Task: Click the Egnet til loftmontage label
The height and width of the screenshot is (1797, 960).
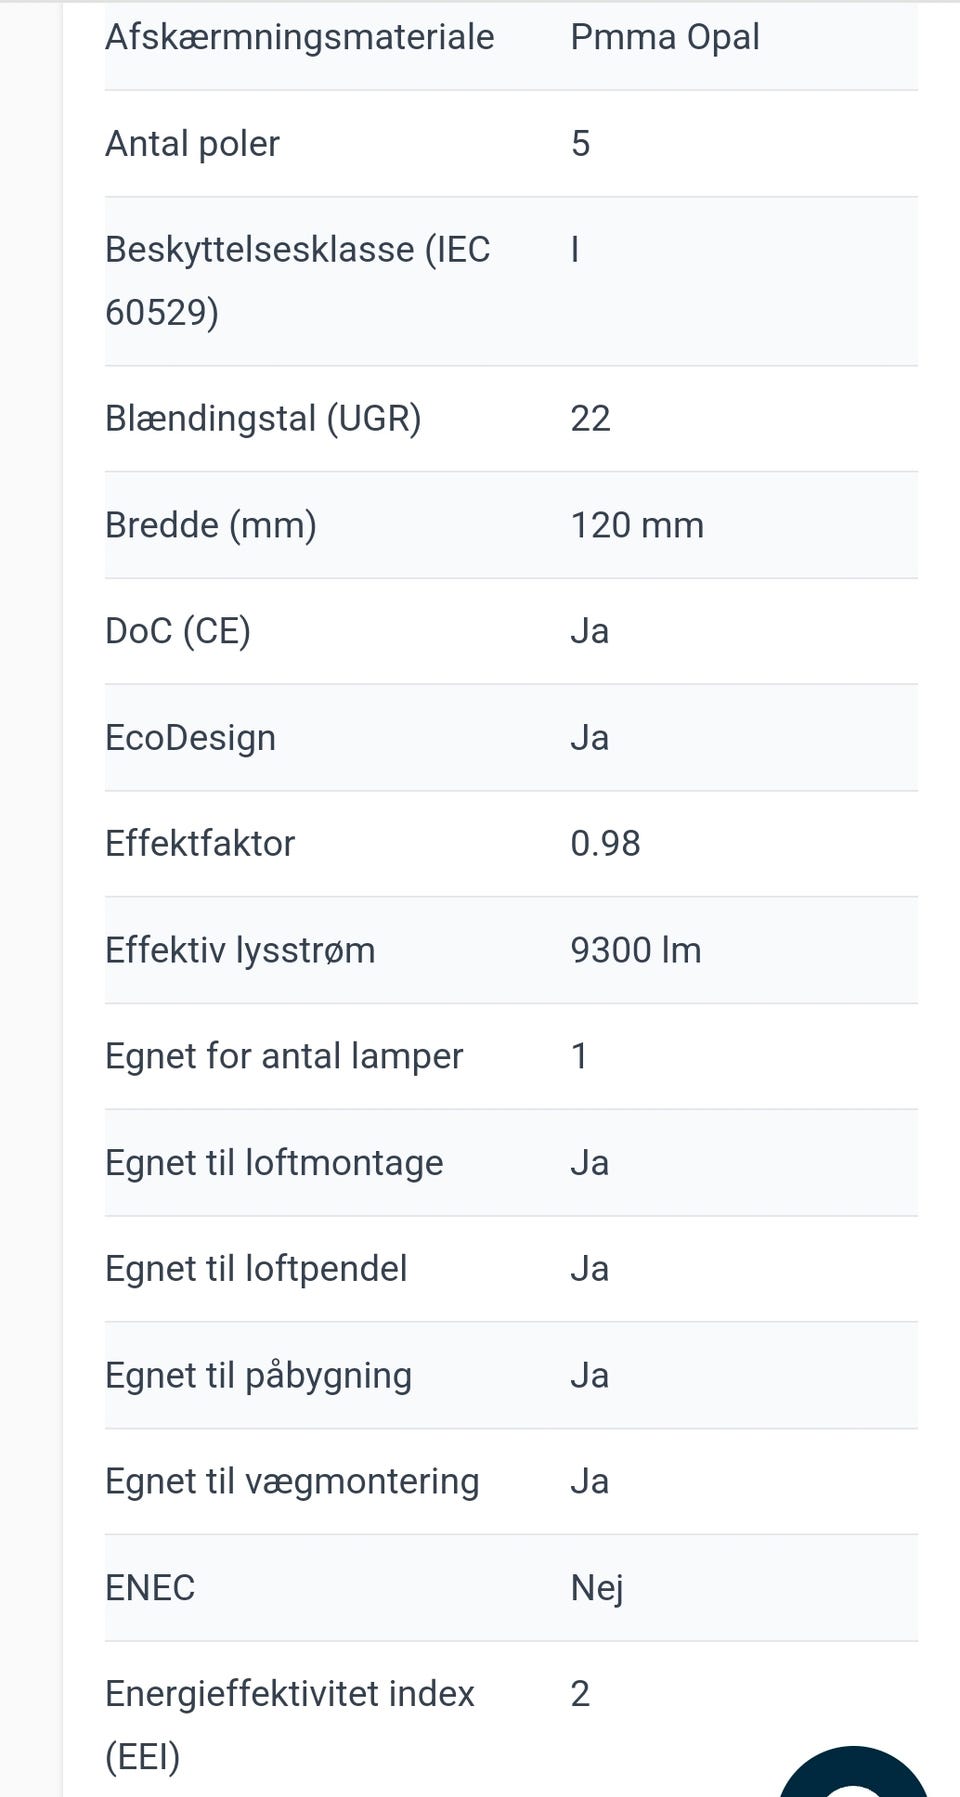Action: [274, 1163]
